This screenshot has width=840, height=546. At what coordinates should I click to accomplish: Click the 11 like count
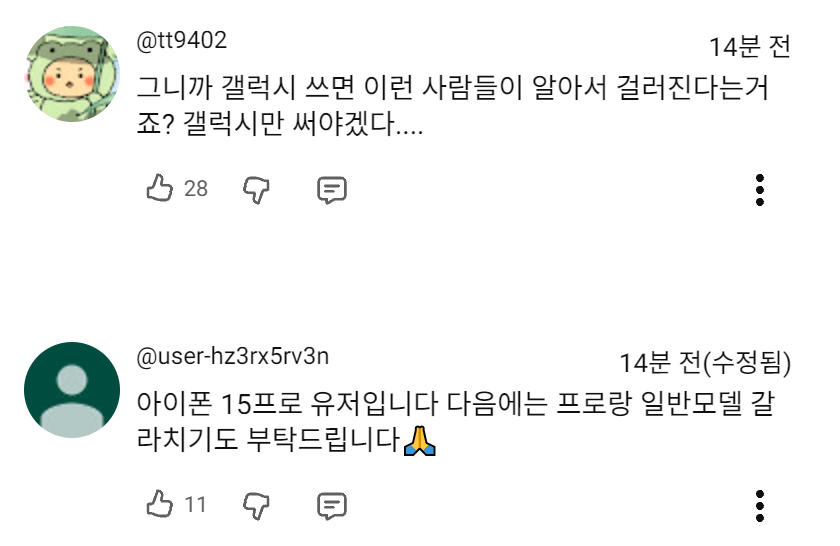[x=195, y=506]
